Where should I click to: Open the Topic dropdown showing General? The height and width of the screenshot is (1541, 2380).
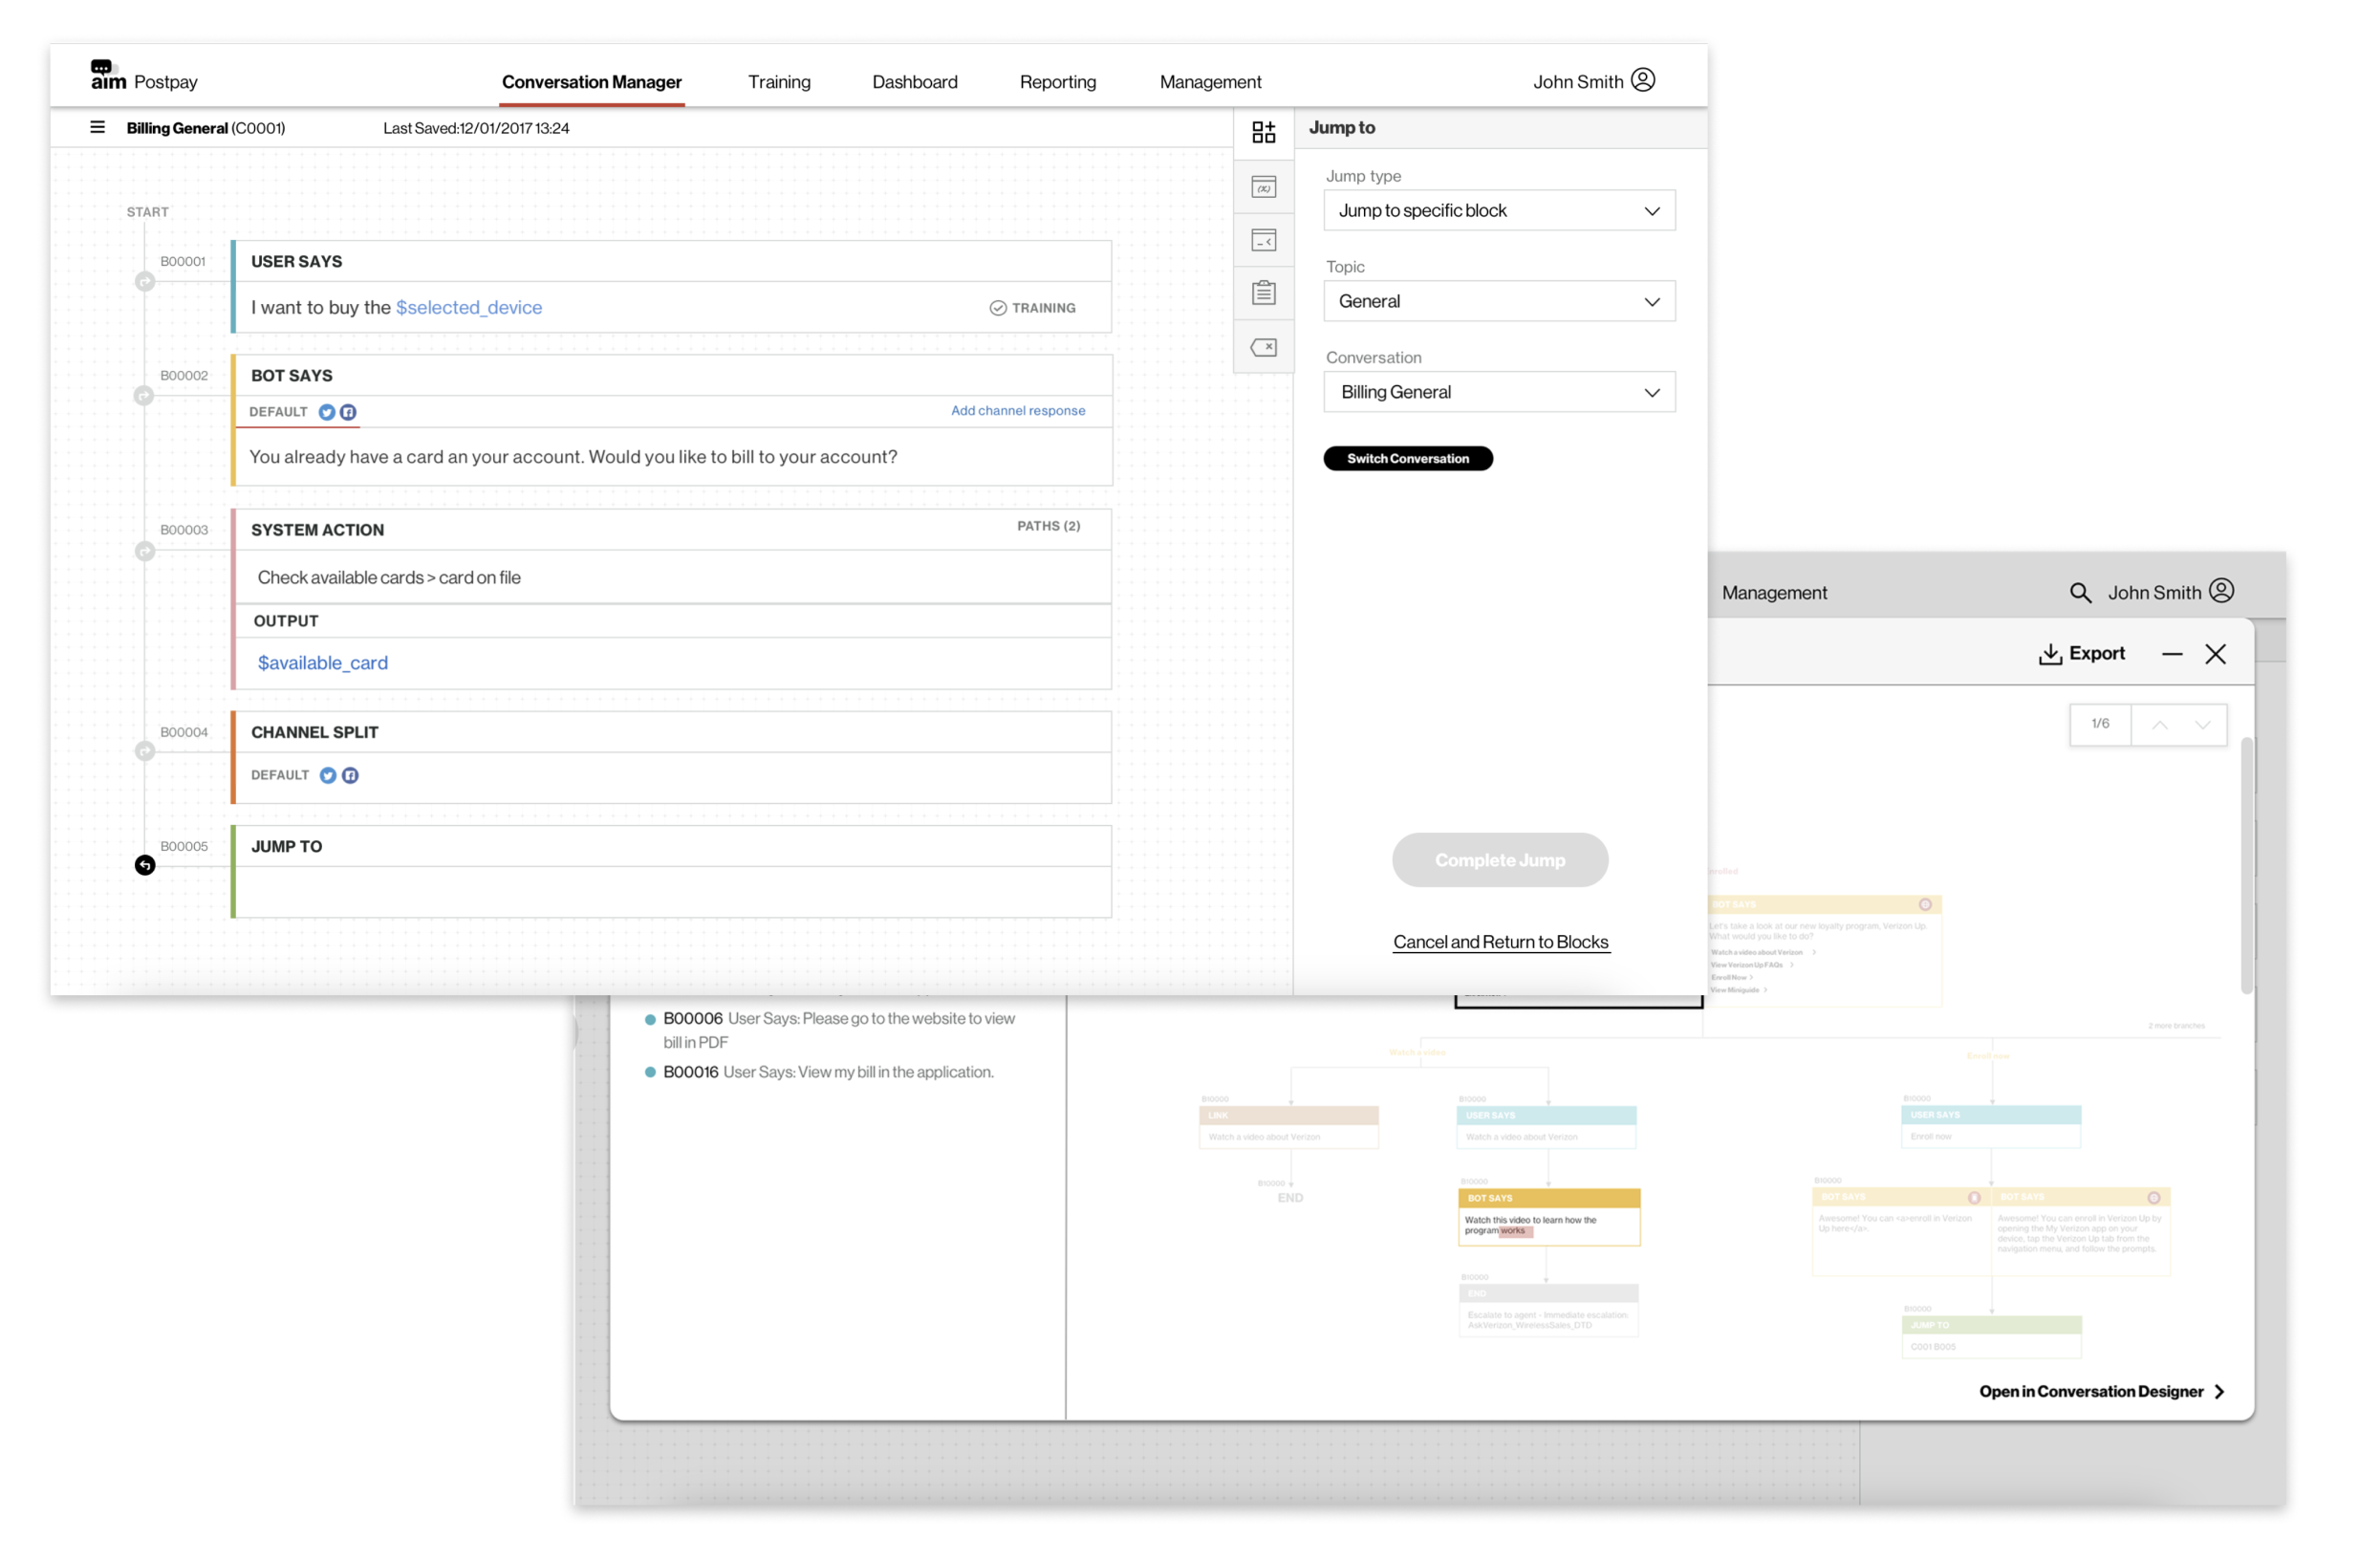point(1499,301)
